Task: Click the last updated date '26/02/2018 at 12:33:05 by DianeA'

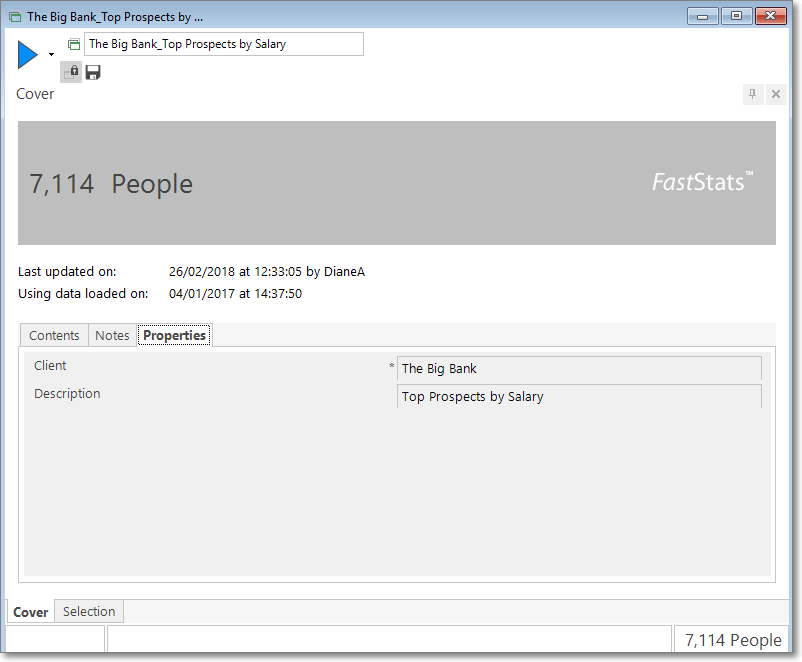Action: click(267, 272)
